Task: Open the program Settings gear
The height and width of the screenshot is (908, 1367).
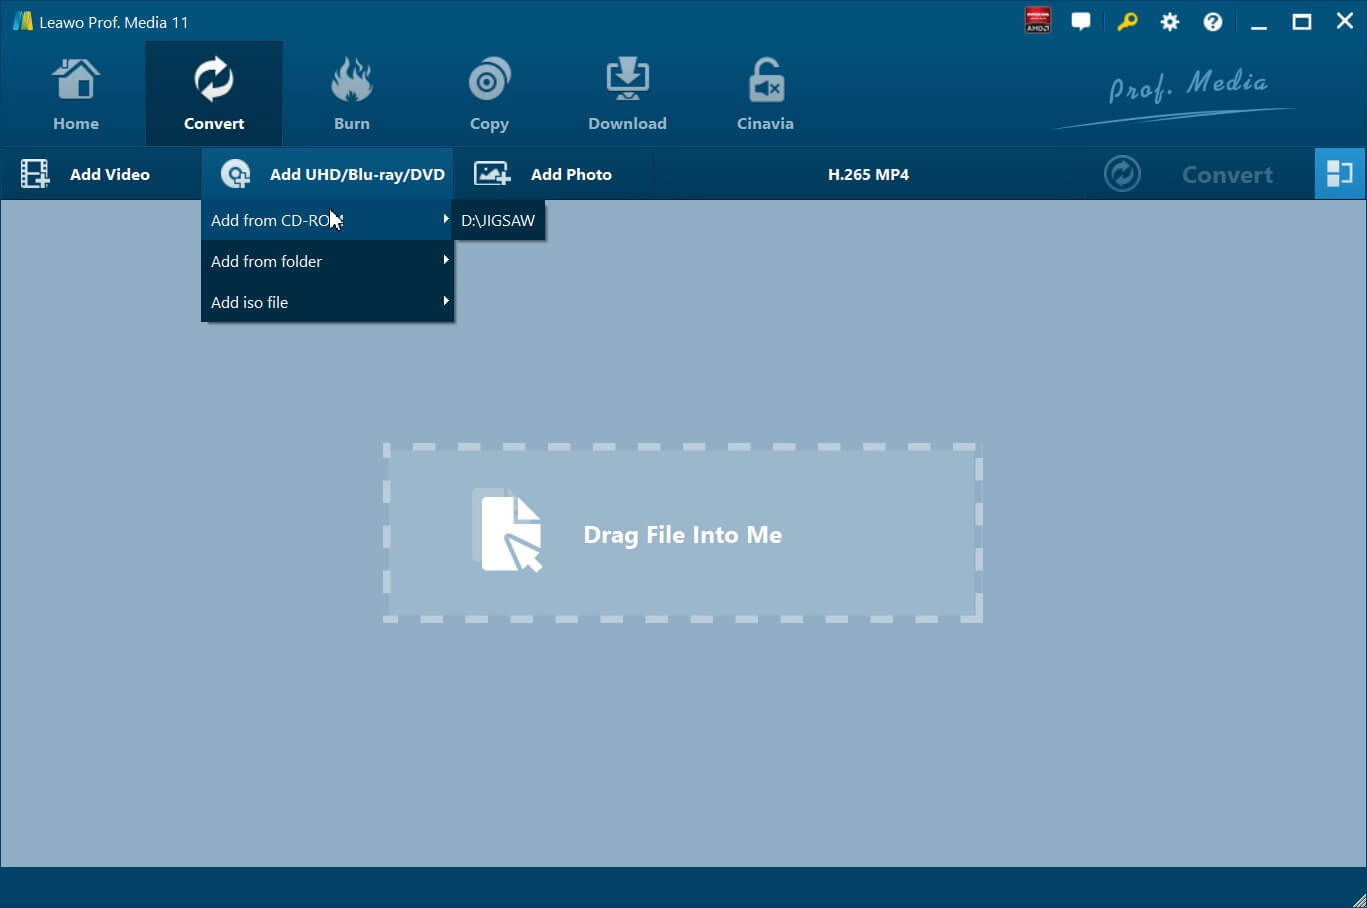Action: (x=1169, y=21)
